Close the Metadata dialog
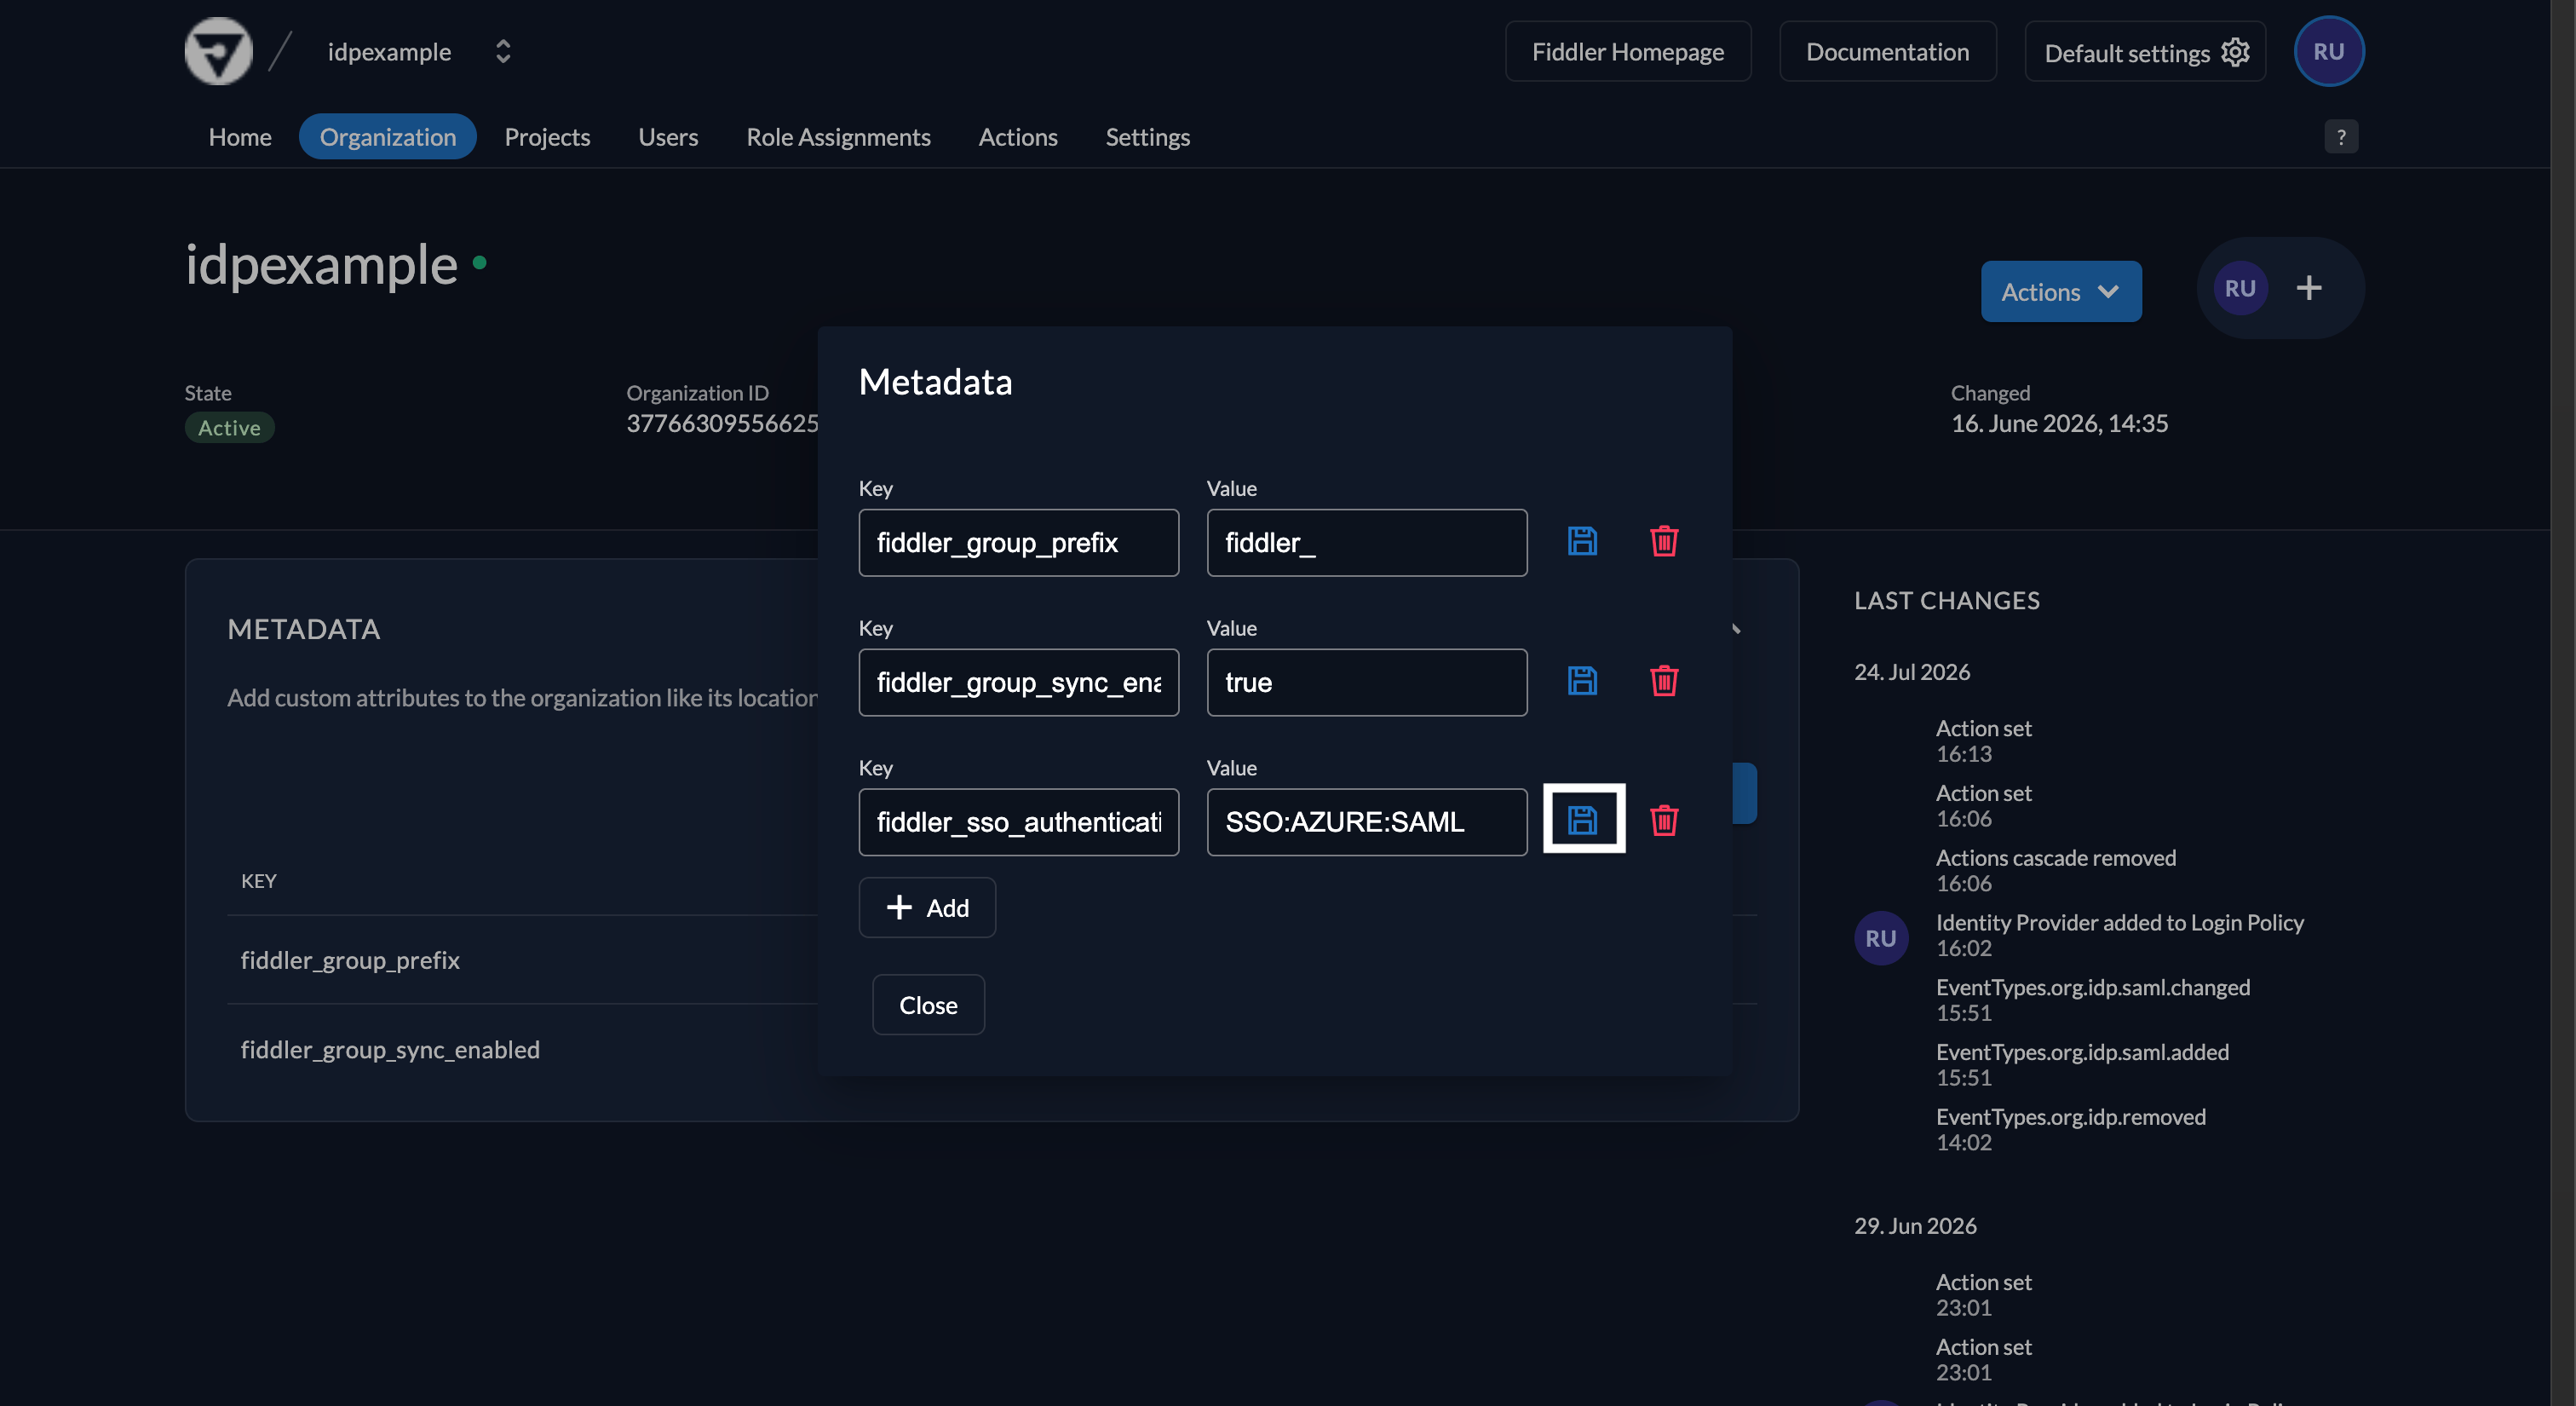 click(x=927, y=1005)
